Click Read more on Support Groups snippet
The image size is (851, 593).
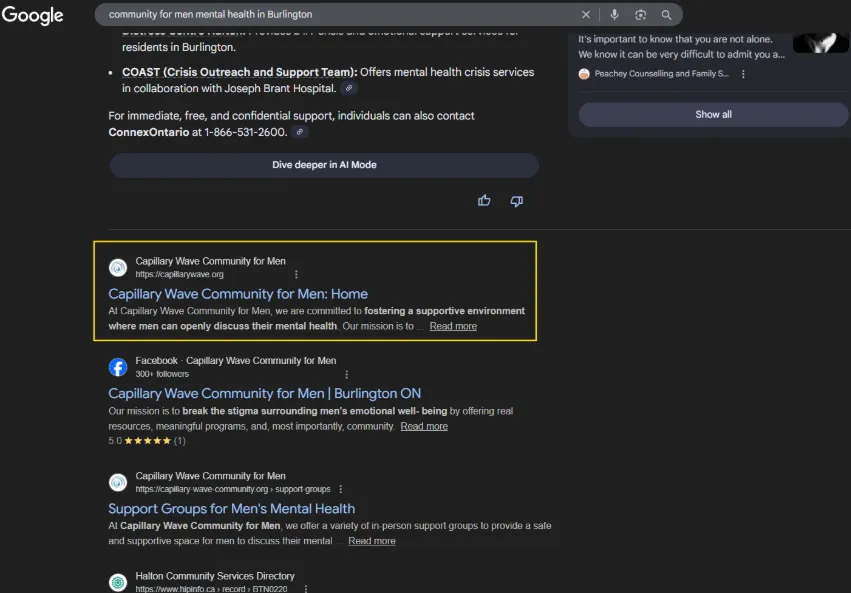click(372, 541)
